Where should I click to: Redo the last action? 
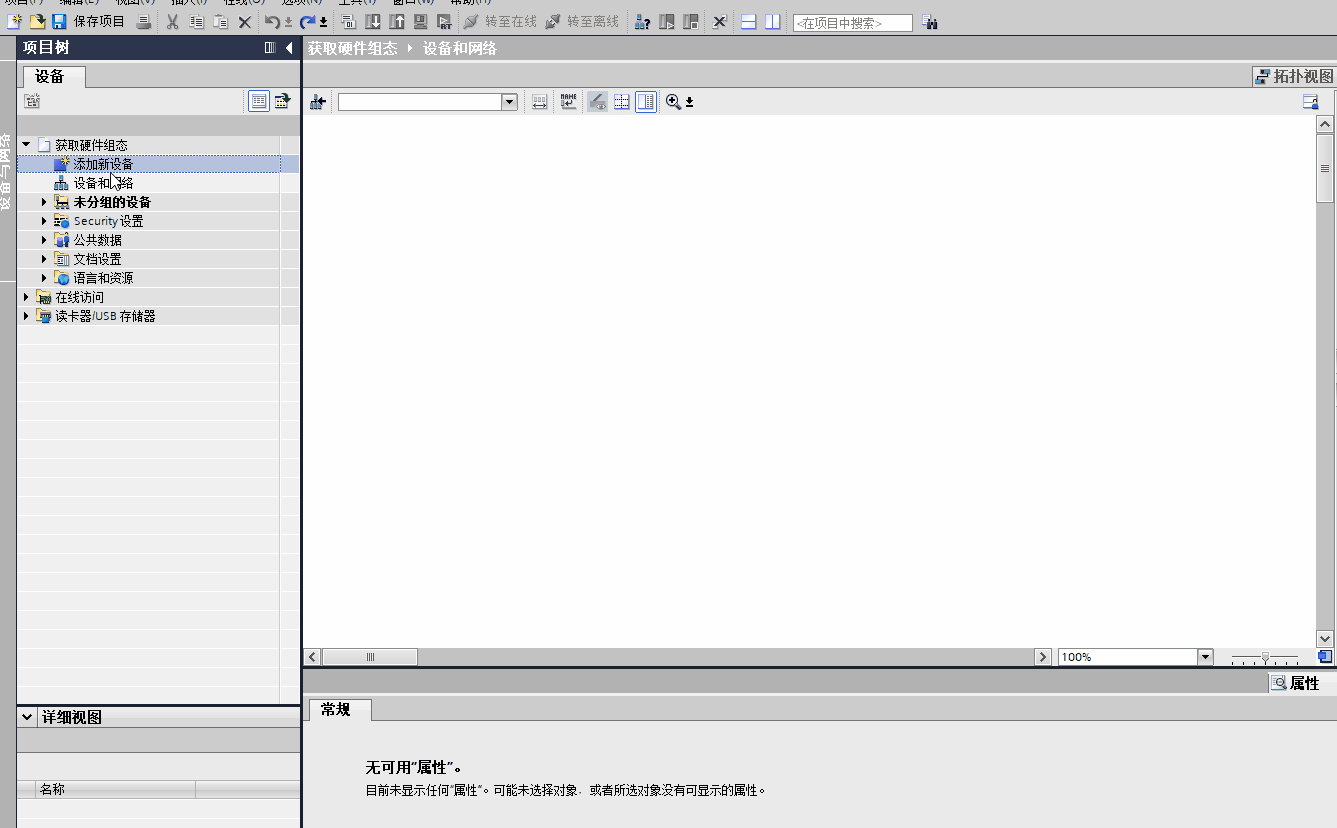pos(308,21)
